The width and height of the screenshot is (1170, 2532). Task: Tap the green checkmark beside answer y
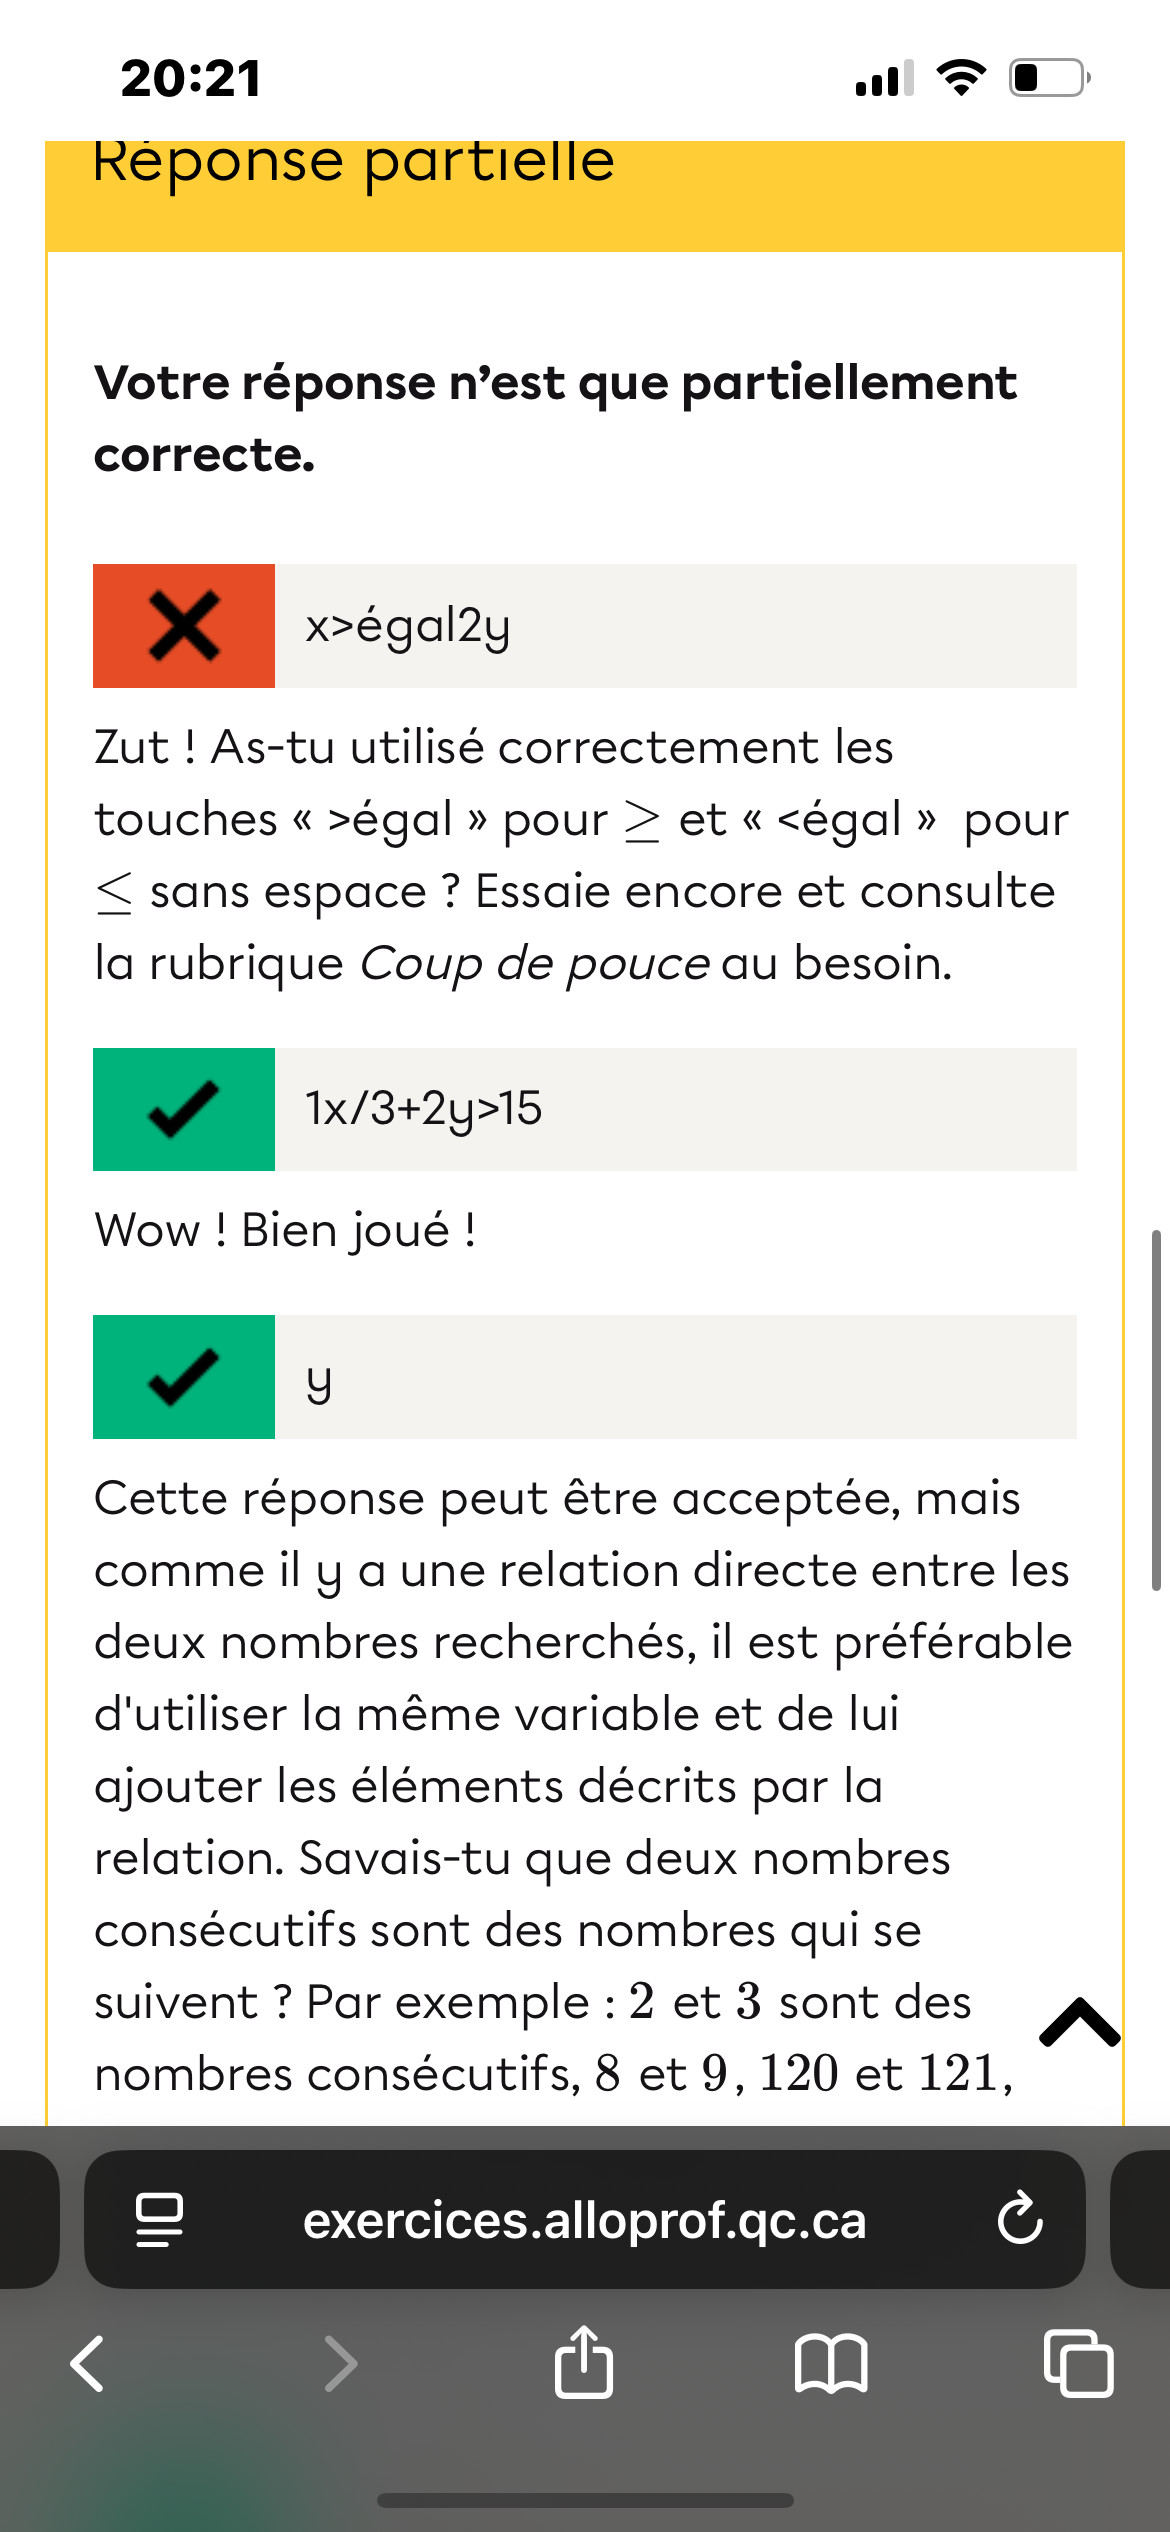pos(184,1377)
